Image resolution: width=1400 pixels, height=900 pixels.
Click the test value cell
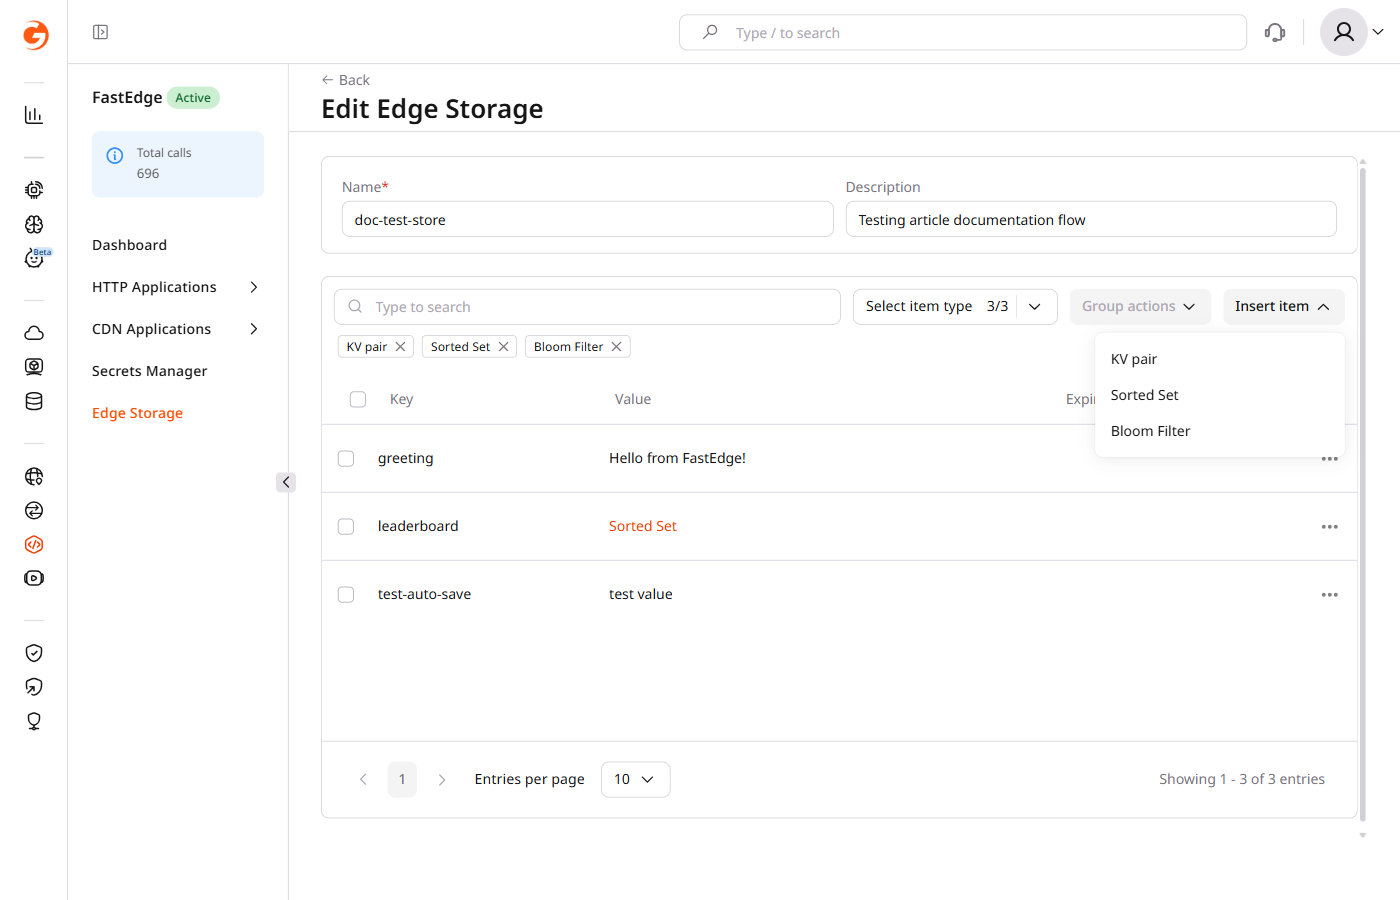tap(640, 594)
